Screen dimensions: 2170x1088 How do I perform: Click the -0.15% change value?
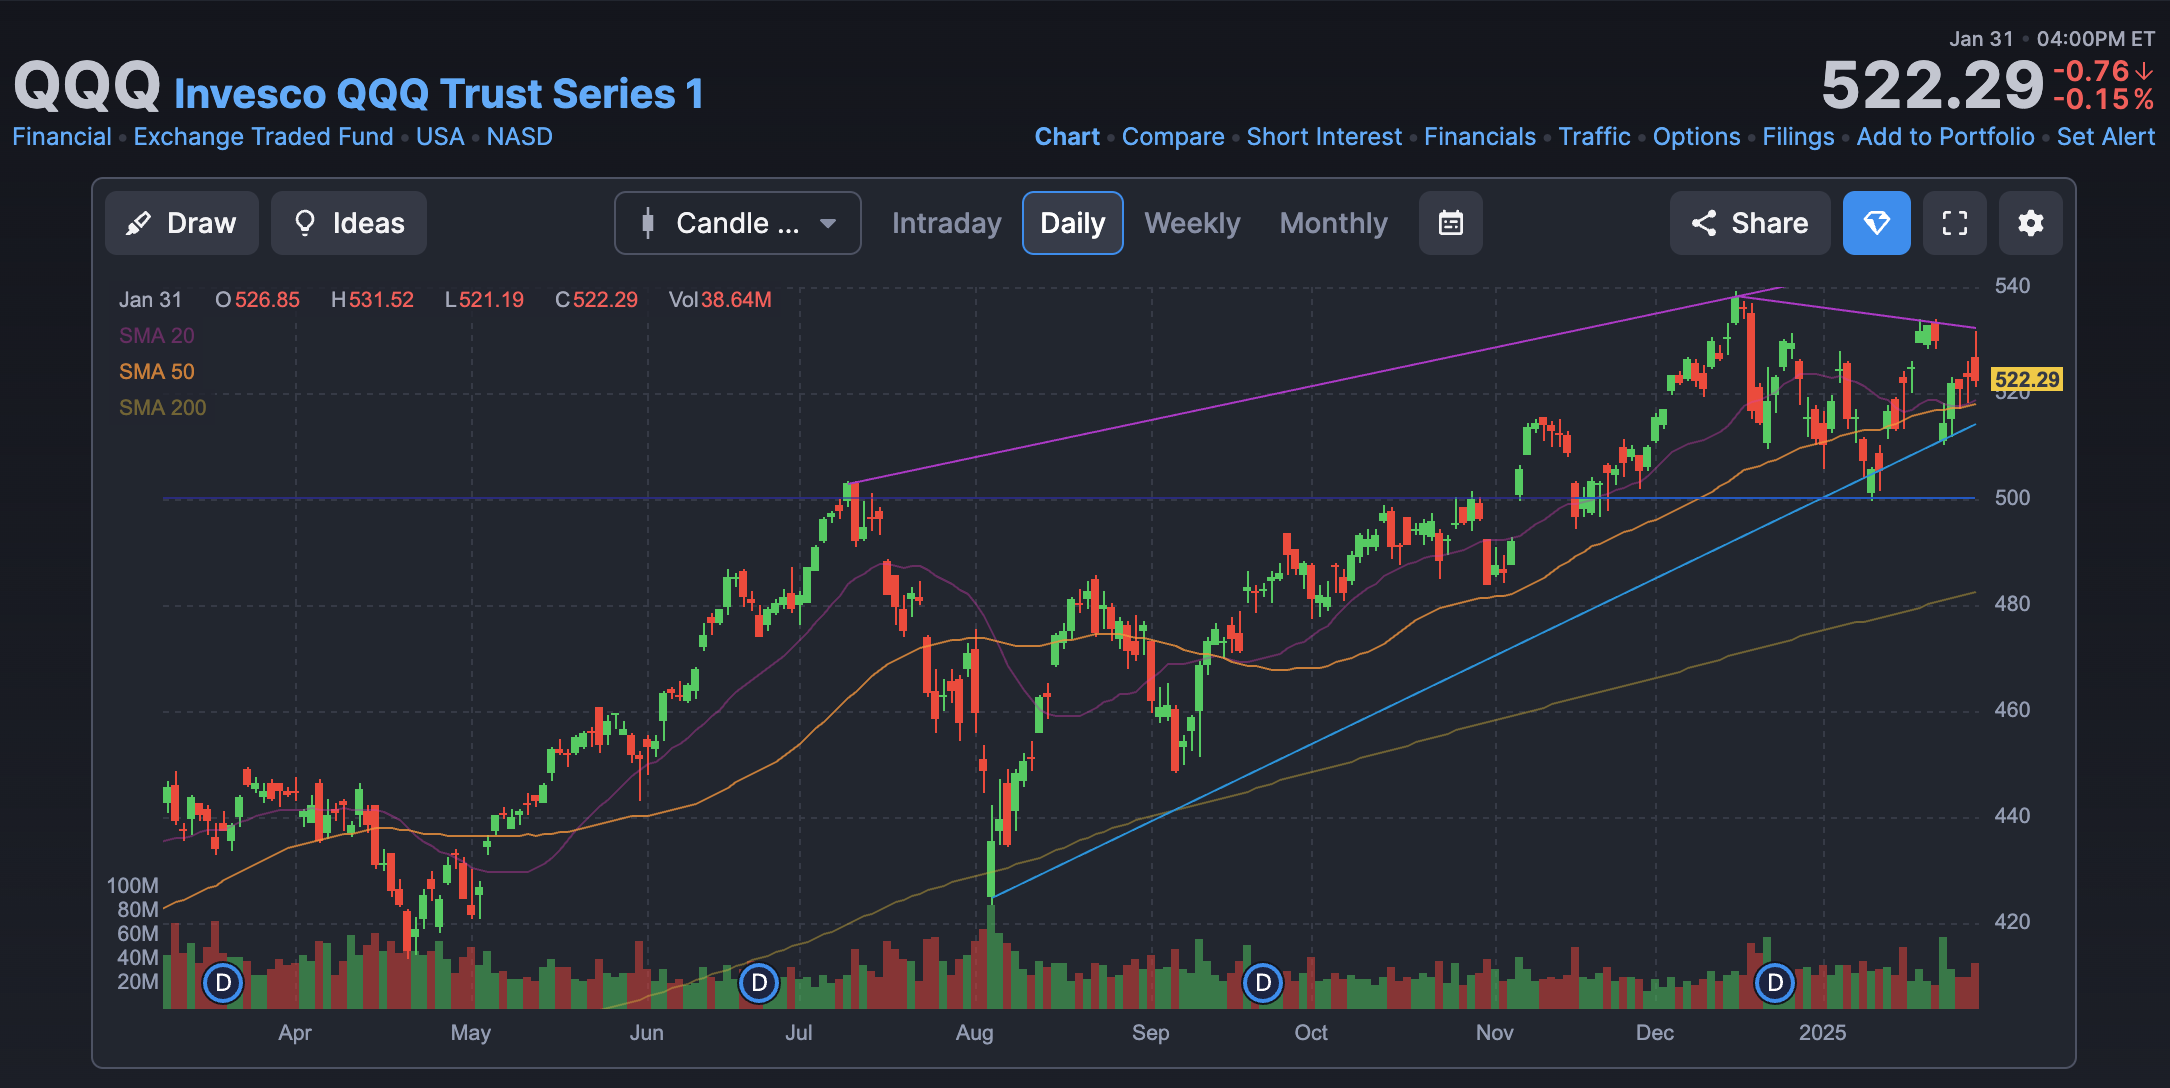click(2103, 99)
